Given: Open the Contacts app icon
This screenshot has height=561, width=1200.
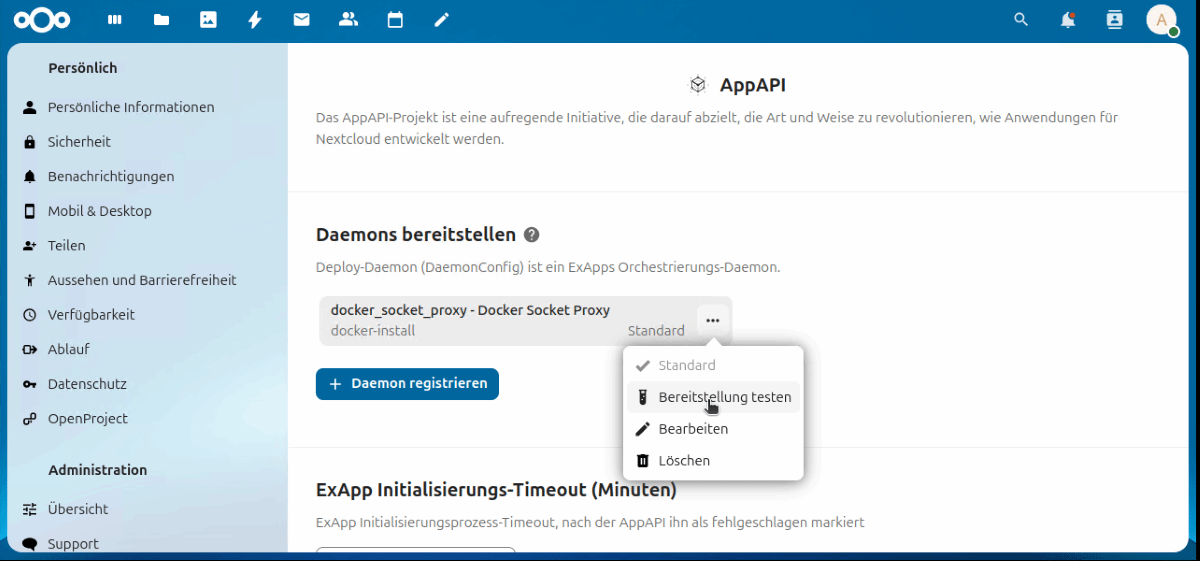Looking at the screenshot, I should (x=348, y=20).
